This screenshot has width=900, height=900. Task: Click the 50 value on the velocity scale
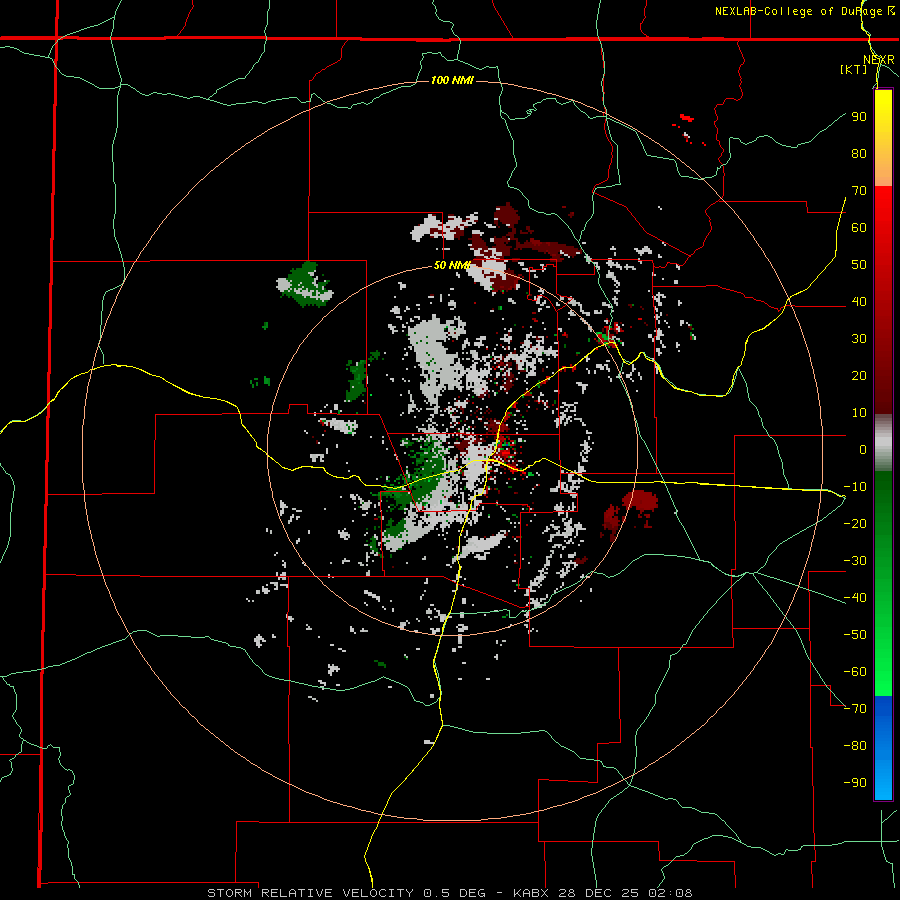(859, 265)
